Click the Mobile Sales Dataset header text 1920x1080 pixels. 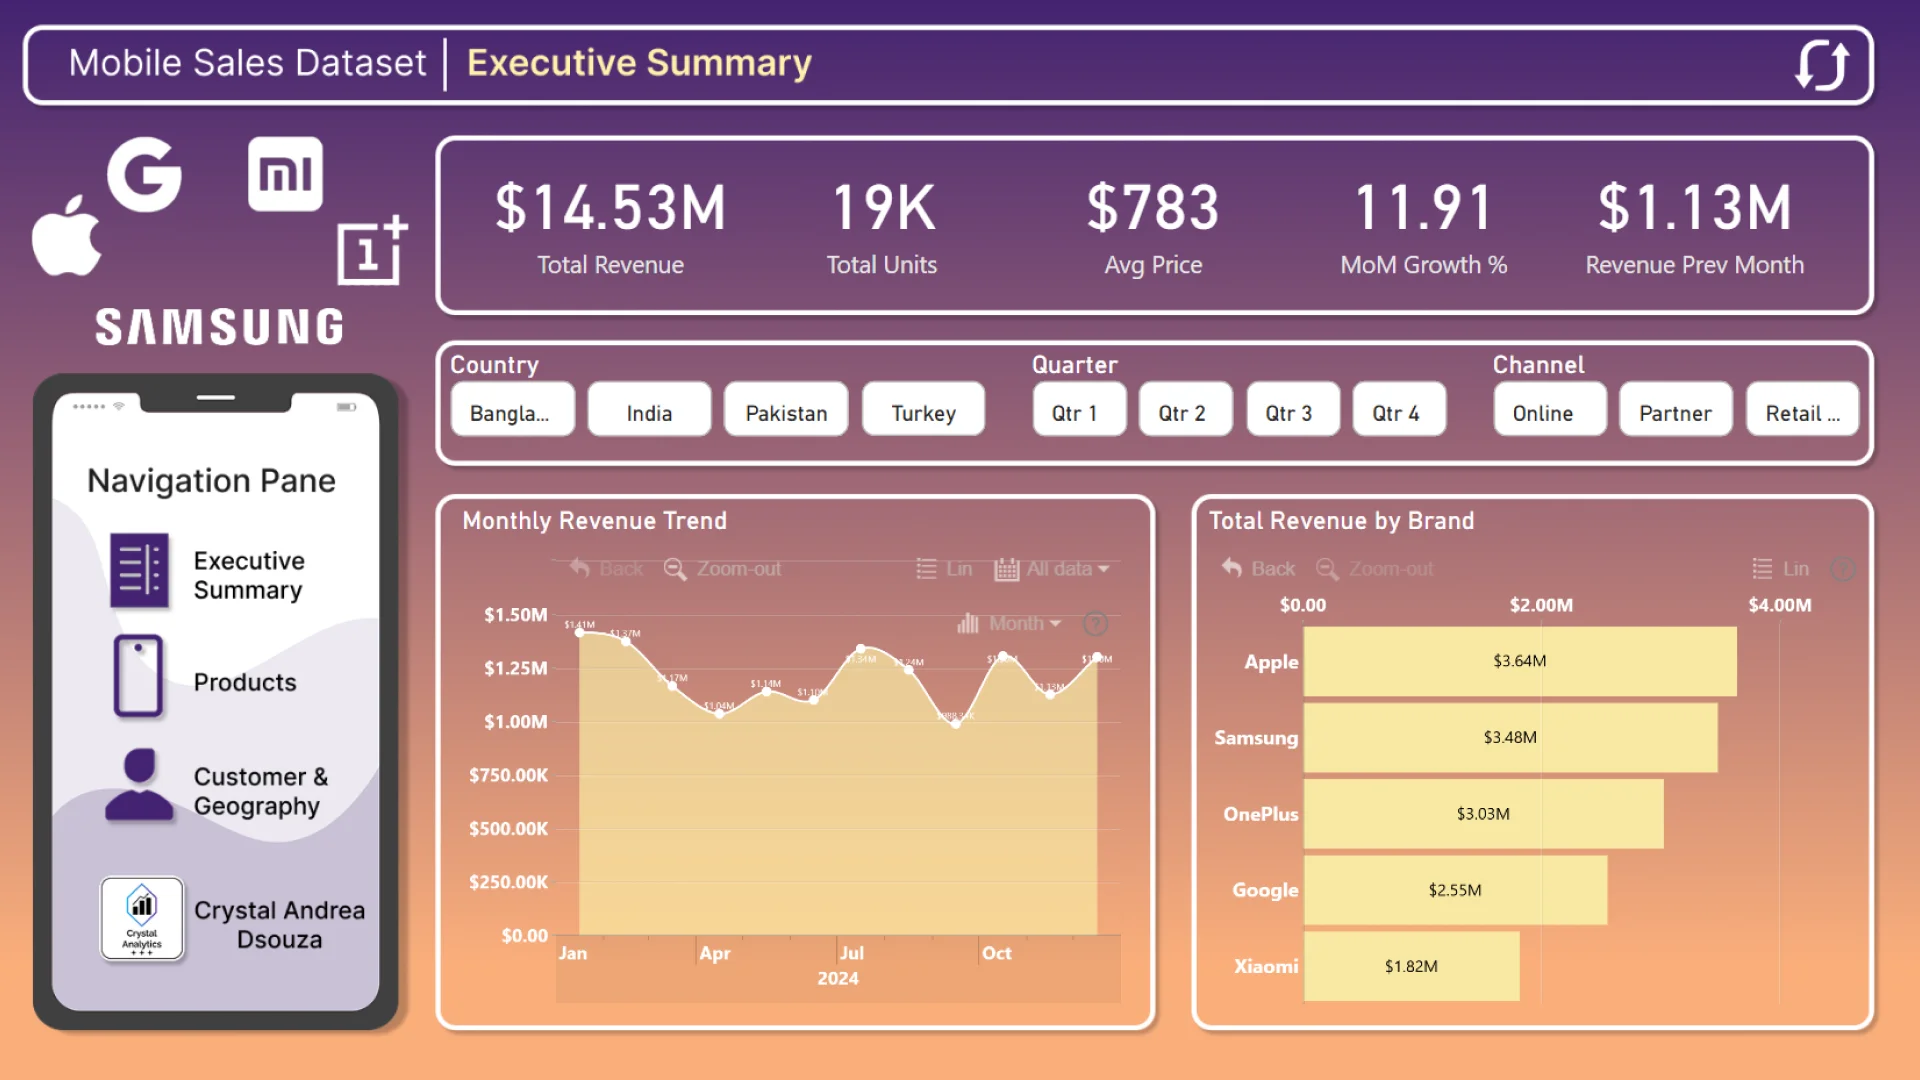[247, 63]
